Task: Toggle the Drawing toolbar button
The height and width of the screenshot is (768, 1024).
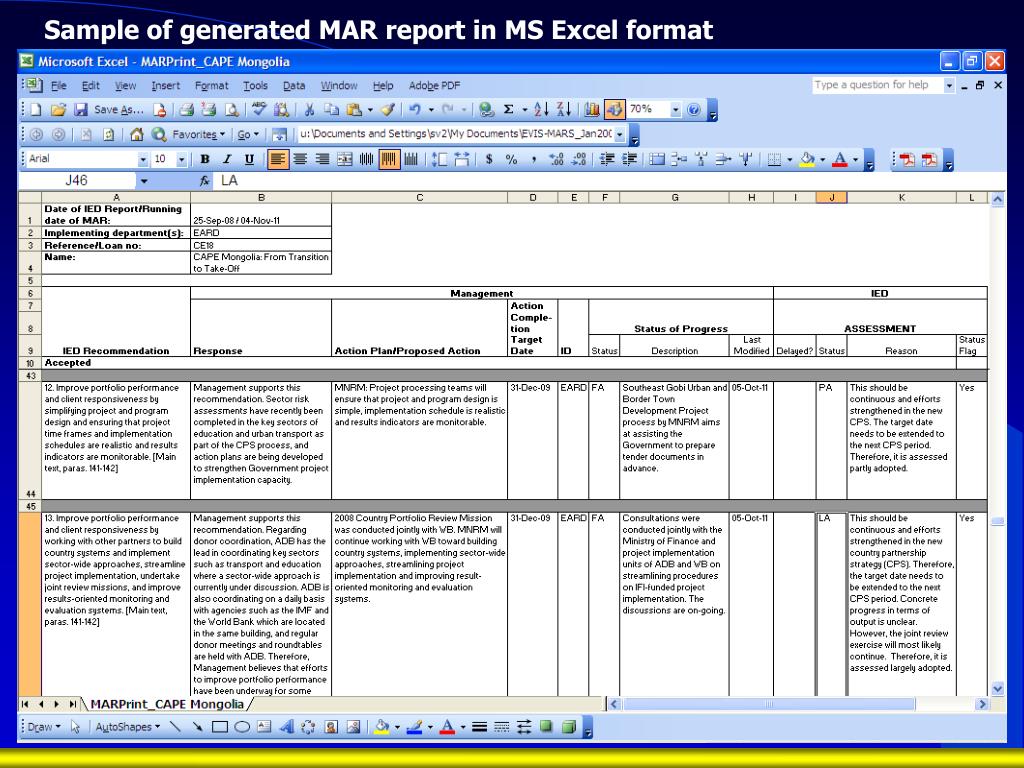Action: [x=614, y=110]
